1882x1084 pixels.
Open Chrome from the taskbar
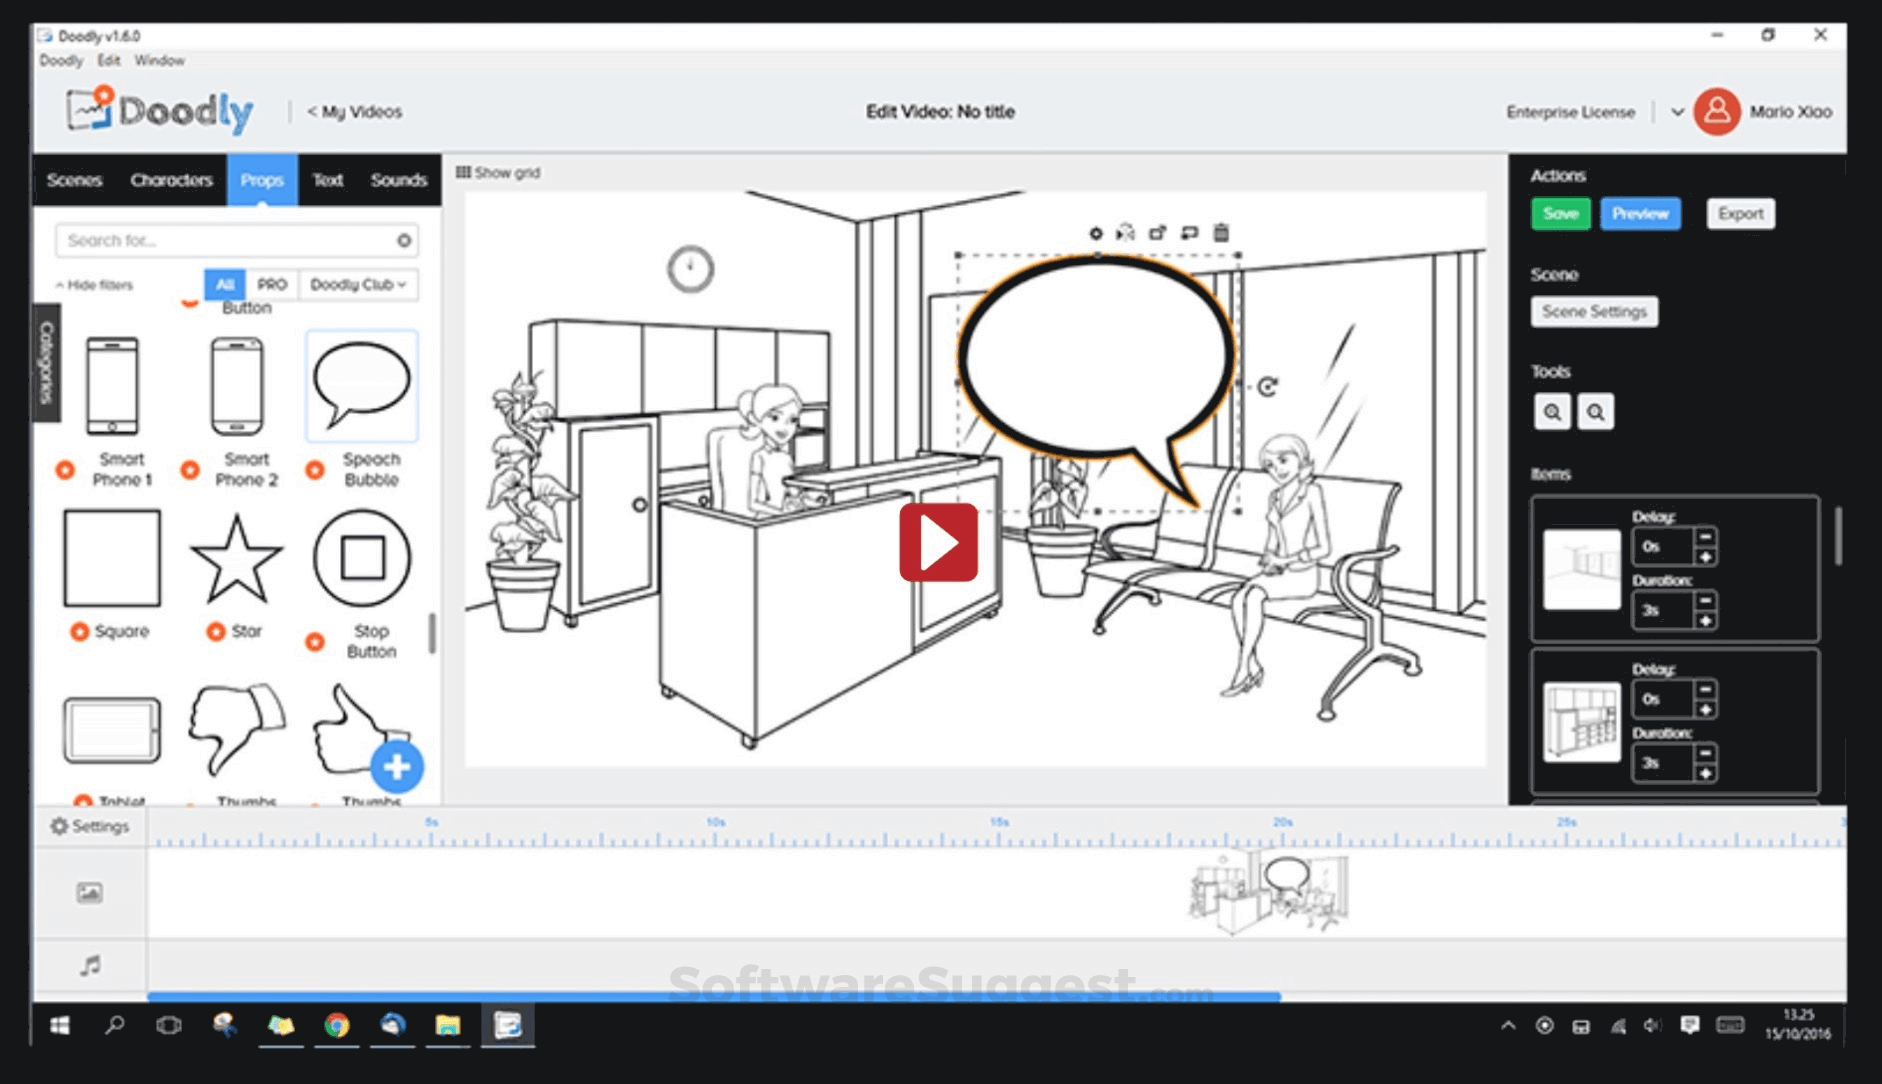337,1025
